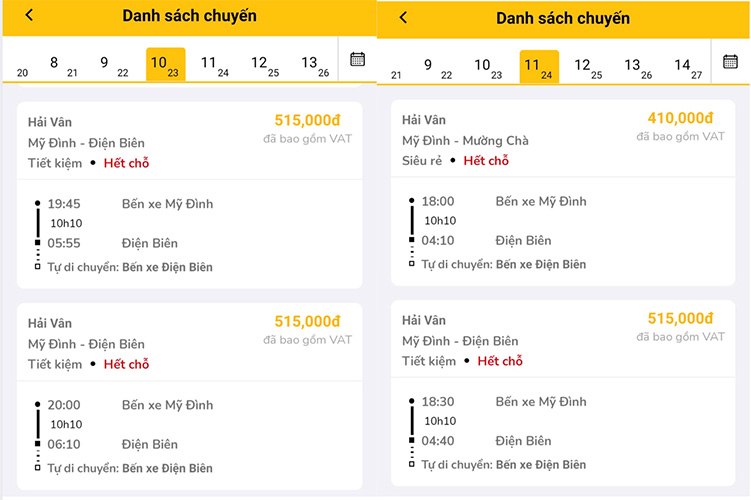Select the date 8 tab
The image size is (751, 500).
point(57,64)
